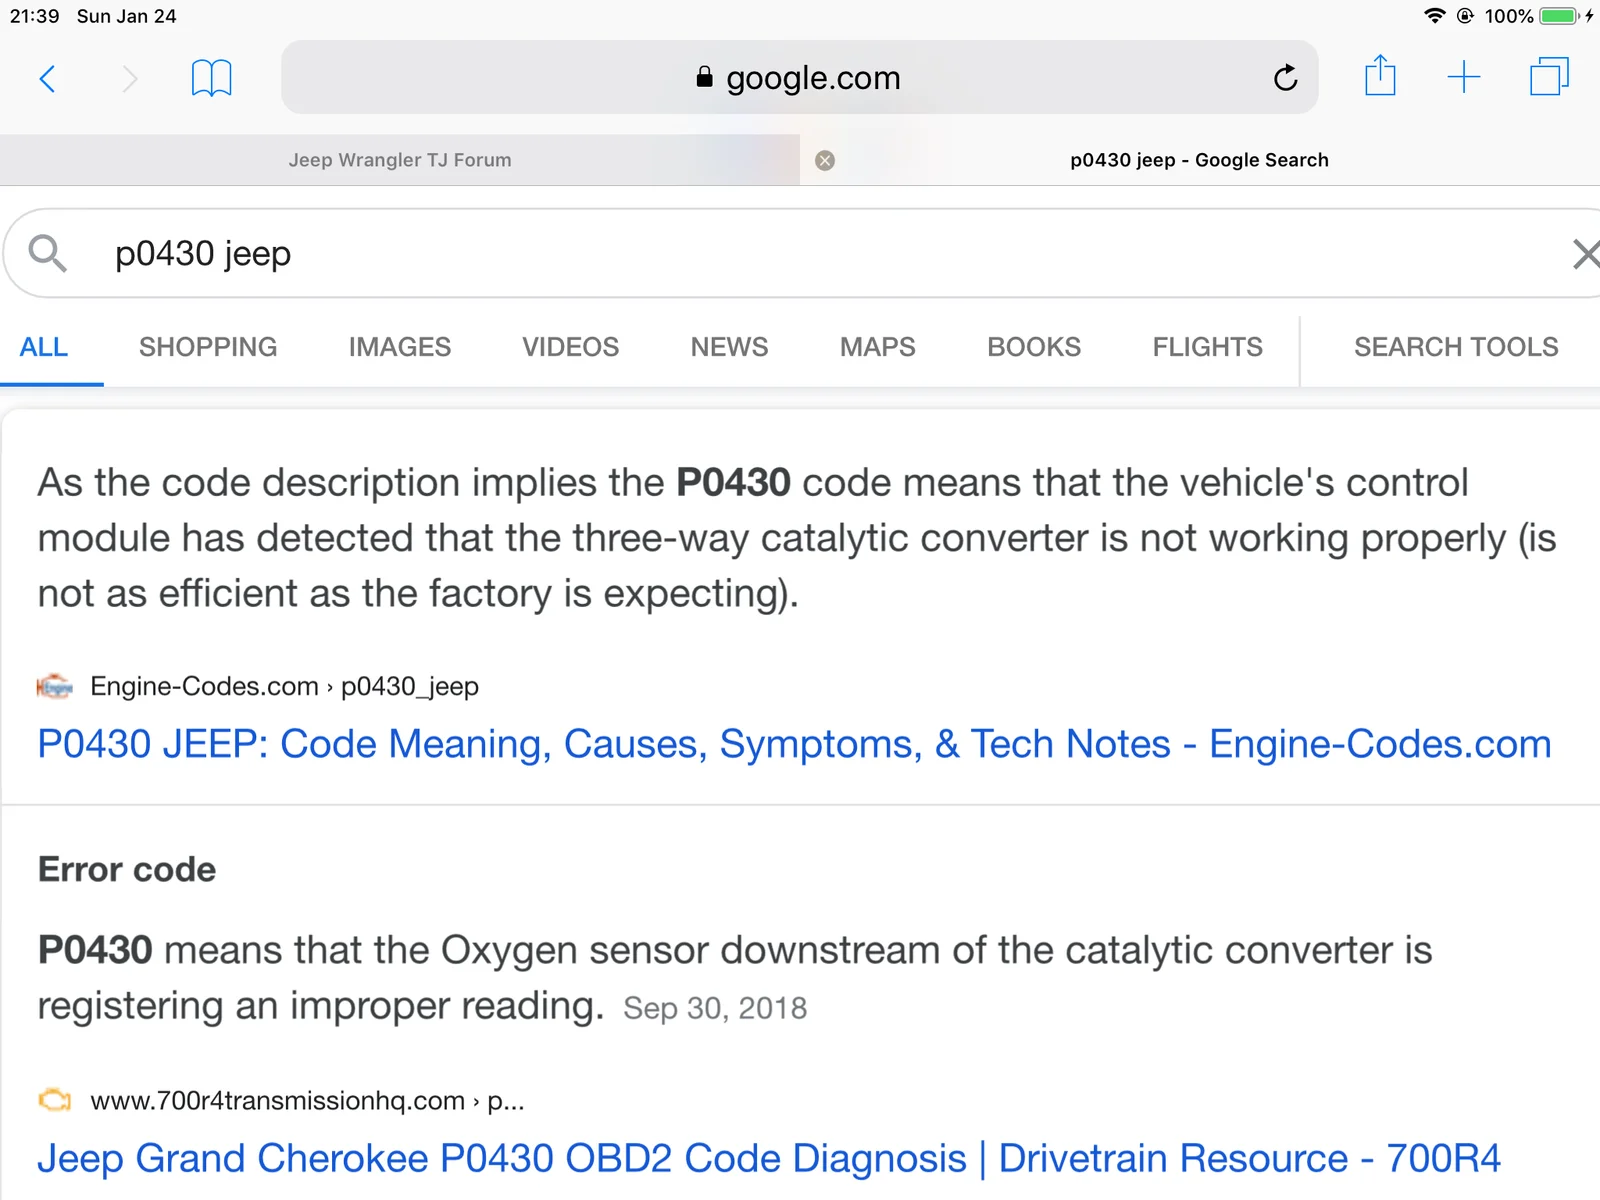Viewport: 1600px width, 1200px height.
Task: Switch to BOOKS results
Action: coord(1034,347)
